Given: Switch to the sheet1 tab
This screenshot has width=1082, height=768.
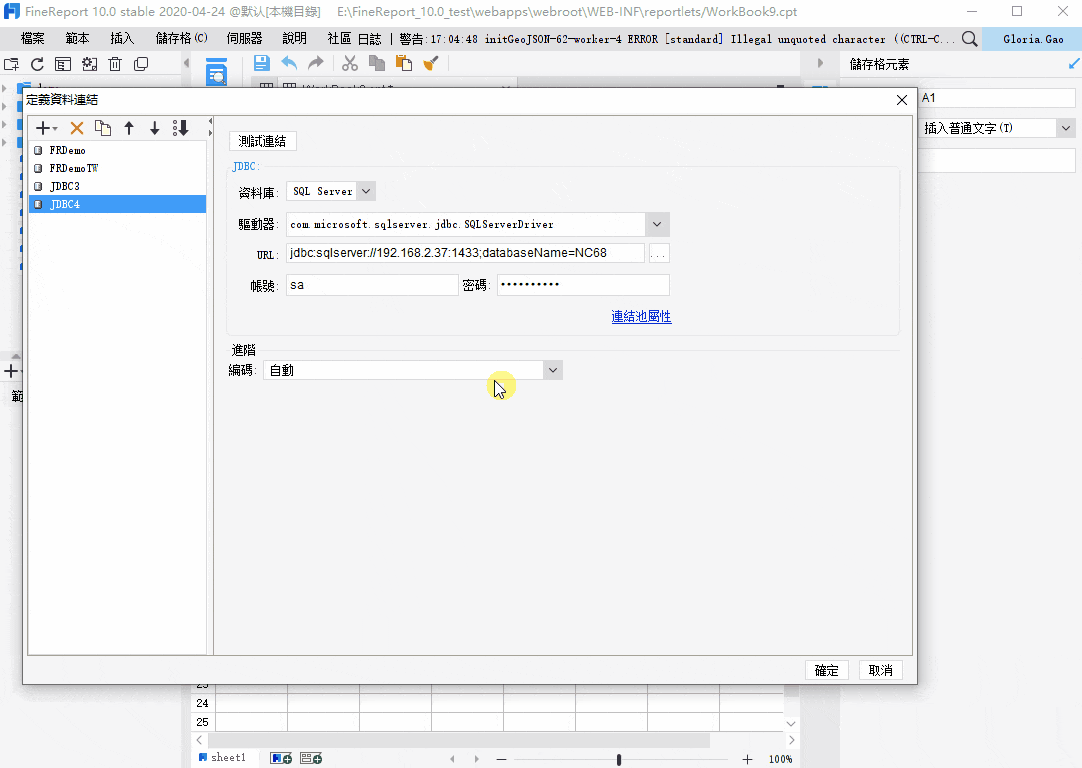Looking at the screenshot, I should point(224,757).
